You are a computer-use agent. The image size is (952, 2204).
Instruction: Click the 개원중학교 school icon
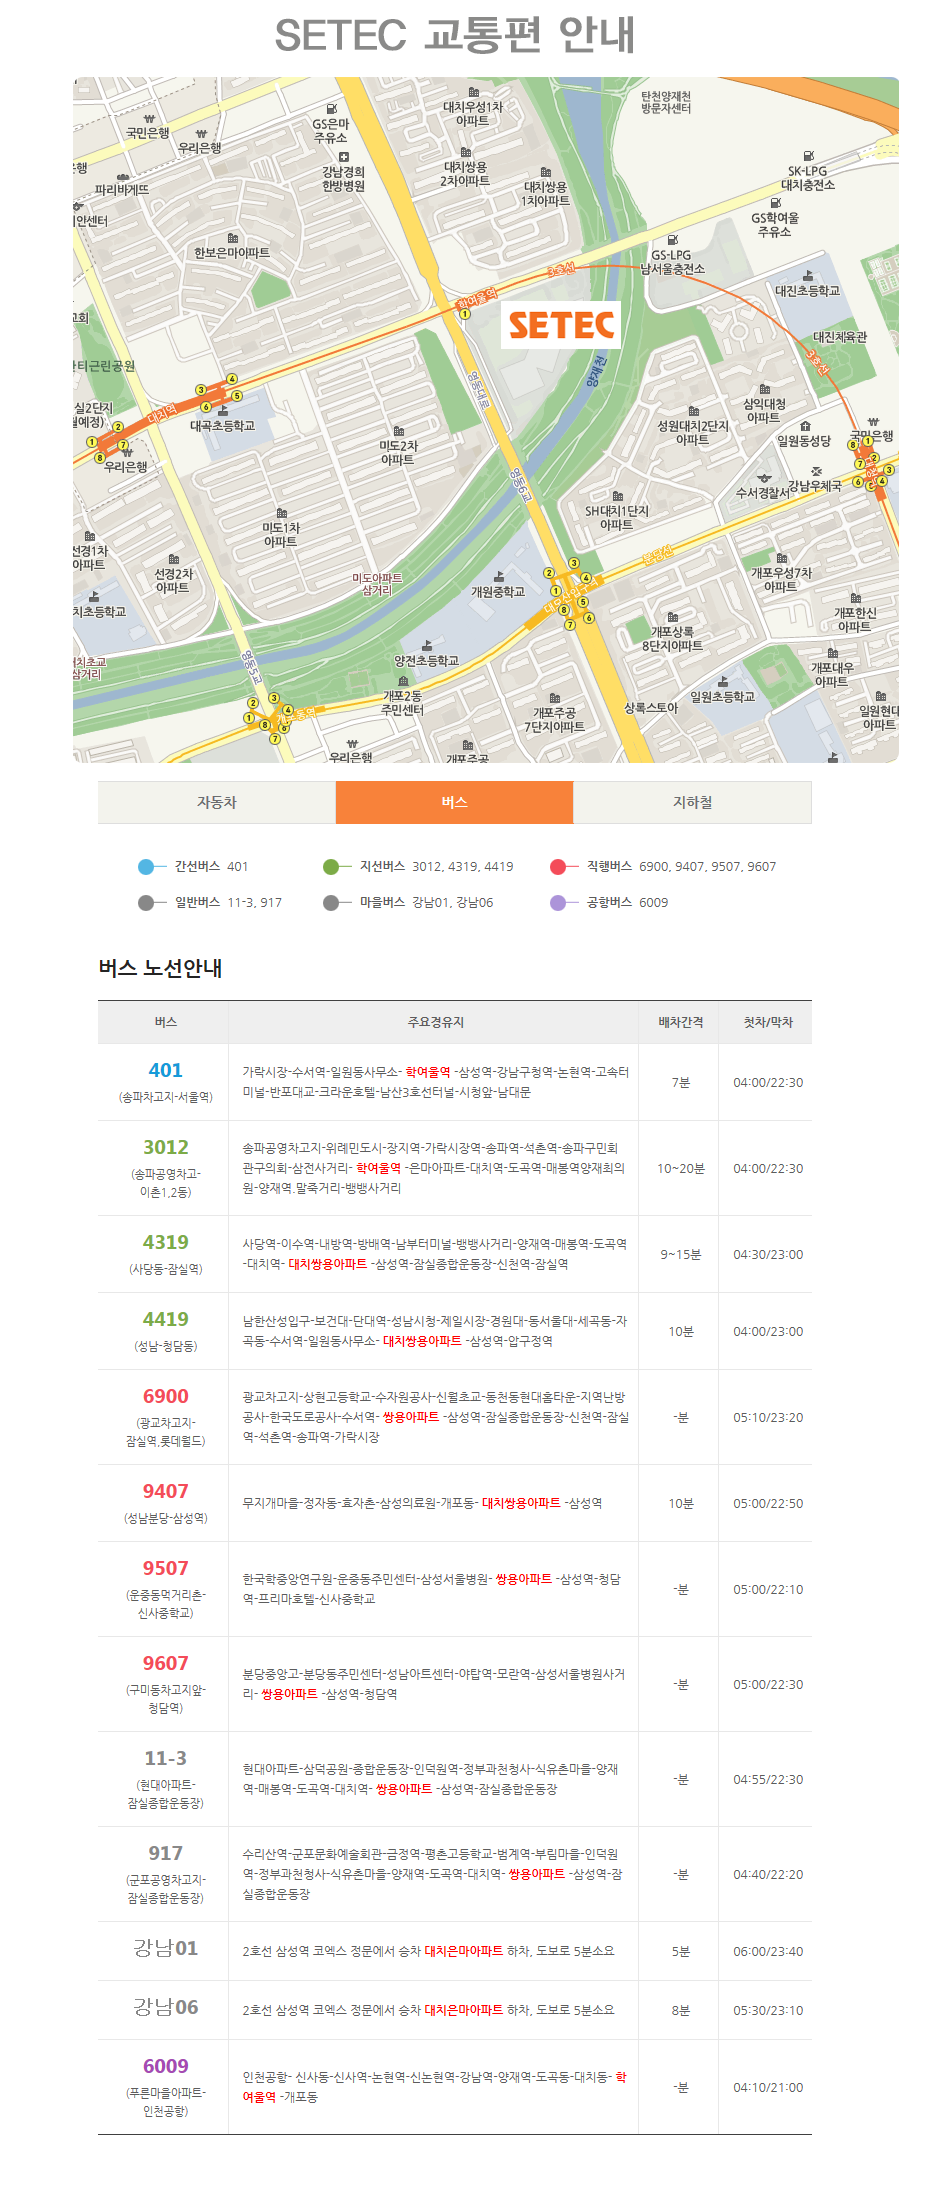tap(499, 577)
